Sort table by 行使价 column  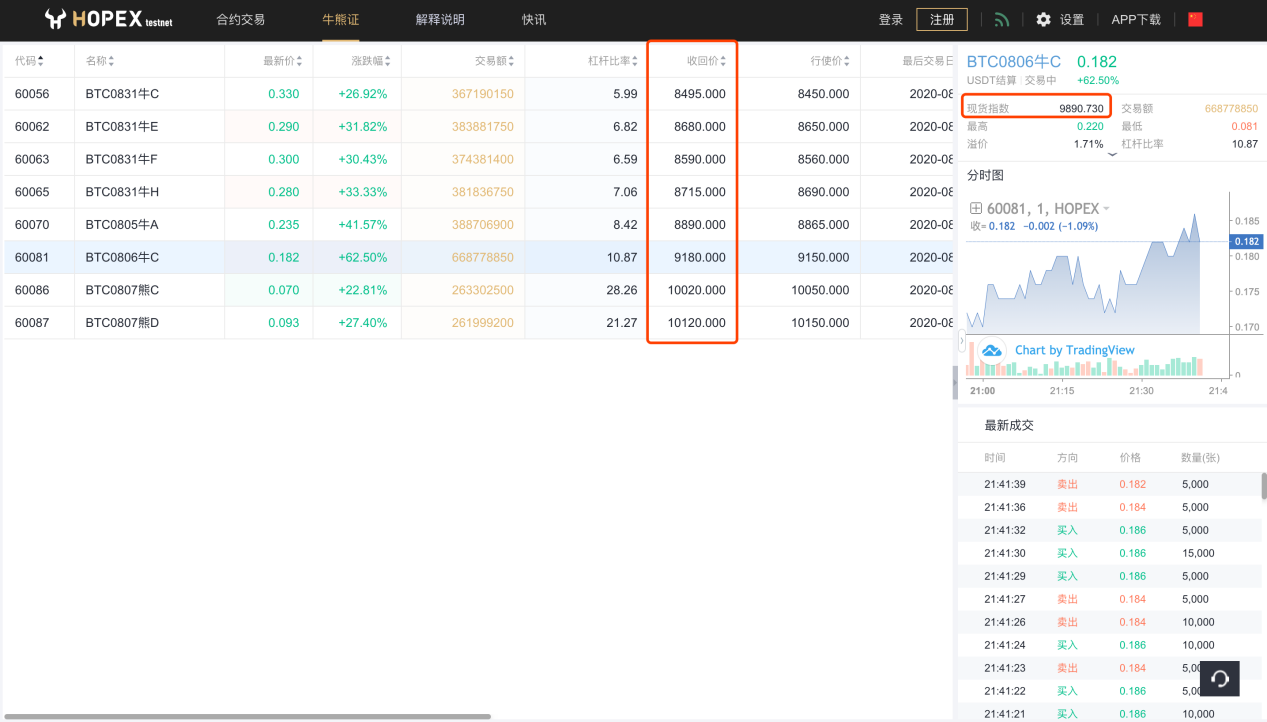click(x=830, y=61)
